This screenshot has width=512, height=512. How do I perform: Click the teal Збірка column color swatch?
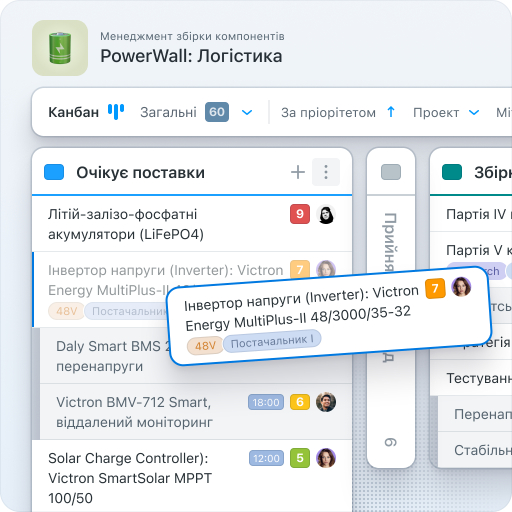tap(452, 172)
